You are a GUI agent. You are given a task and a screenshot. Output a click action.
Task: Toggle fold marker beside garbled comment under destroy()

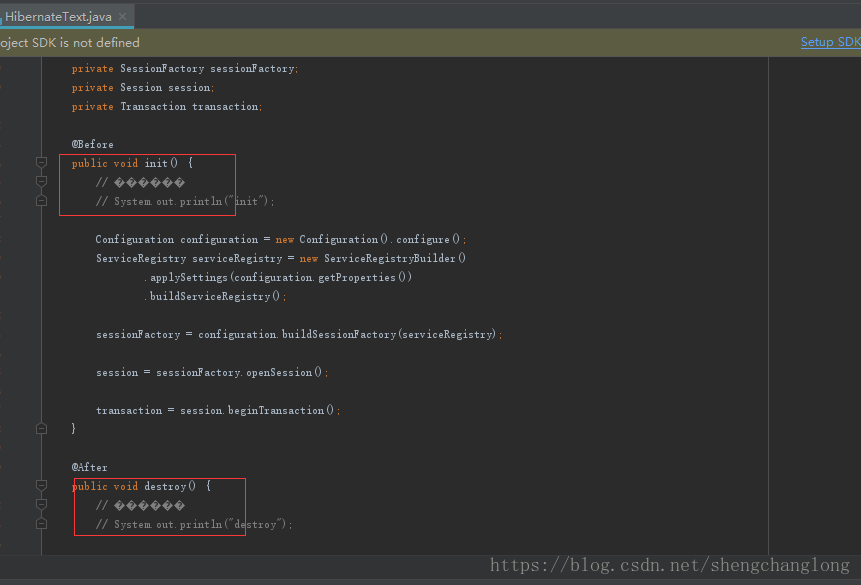click(41, 504)
